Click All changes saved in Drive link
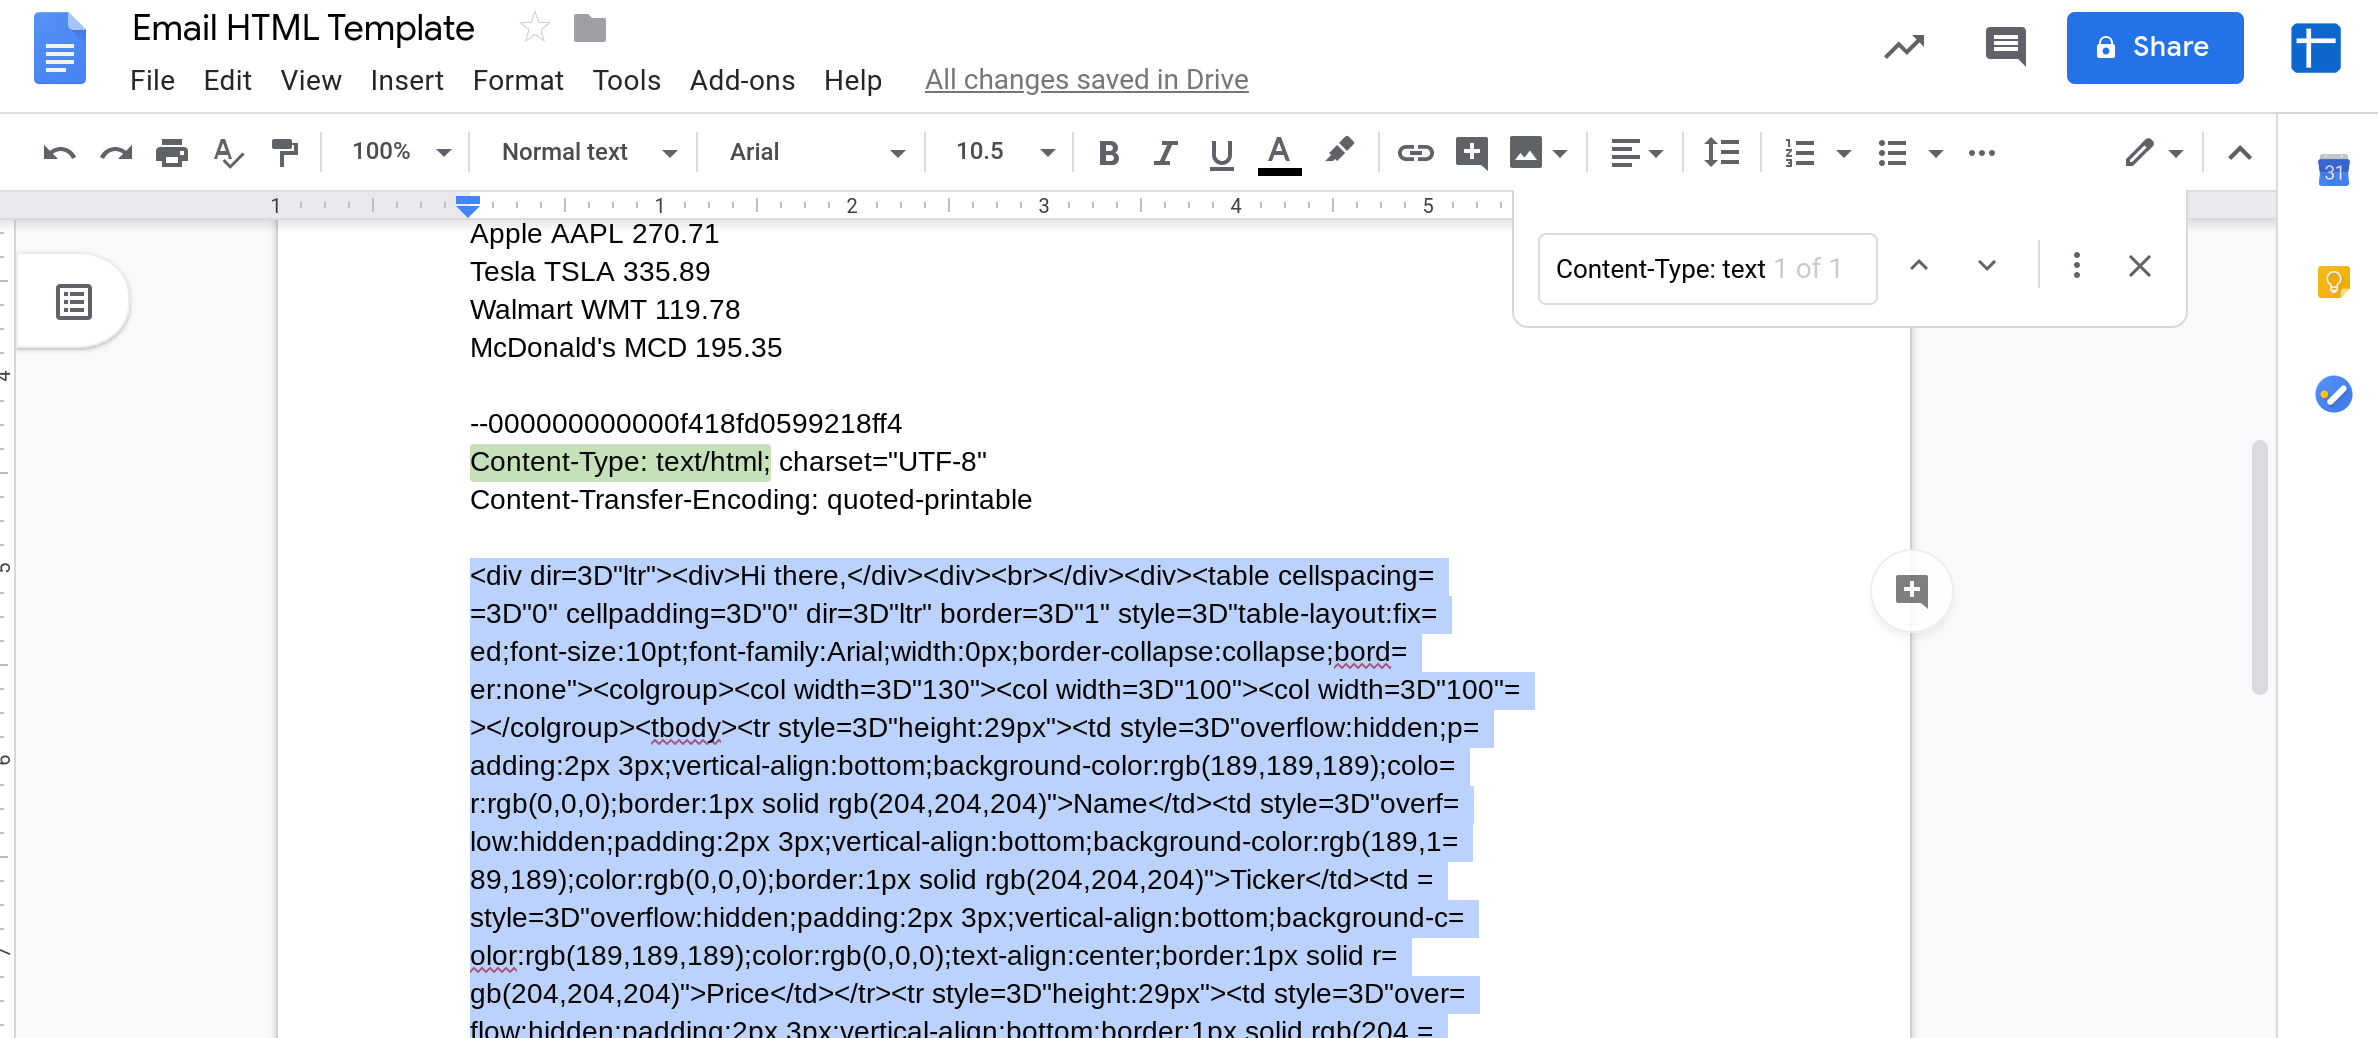Viewport: 2378px width, 1038px height. coord(1086,80)
